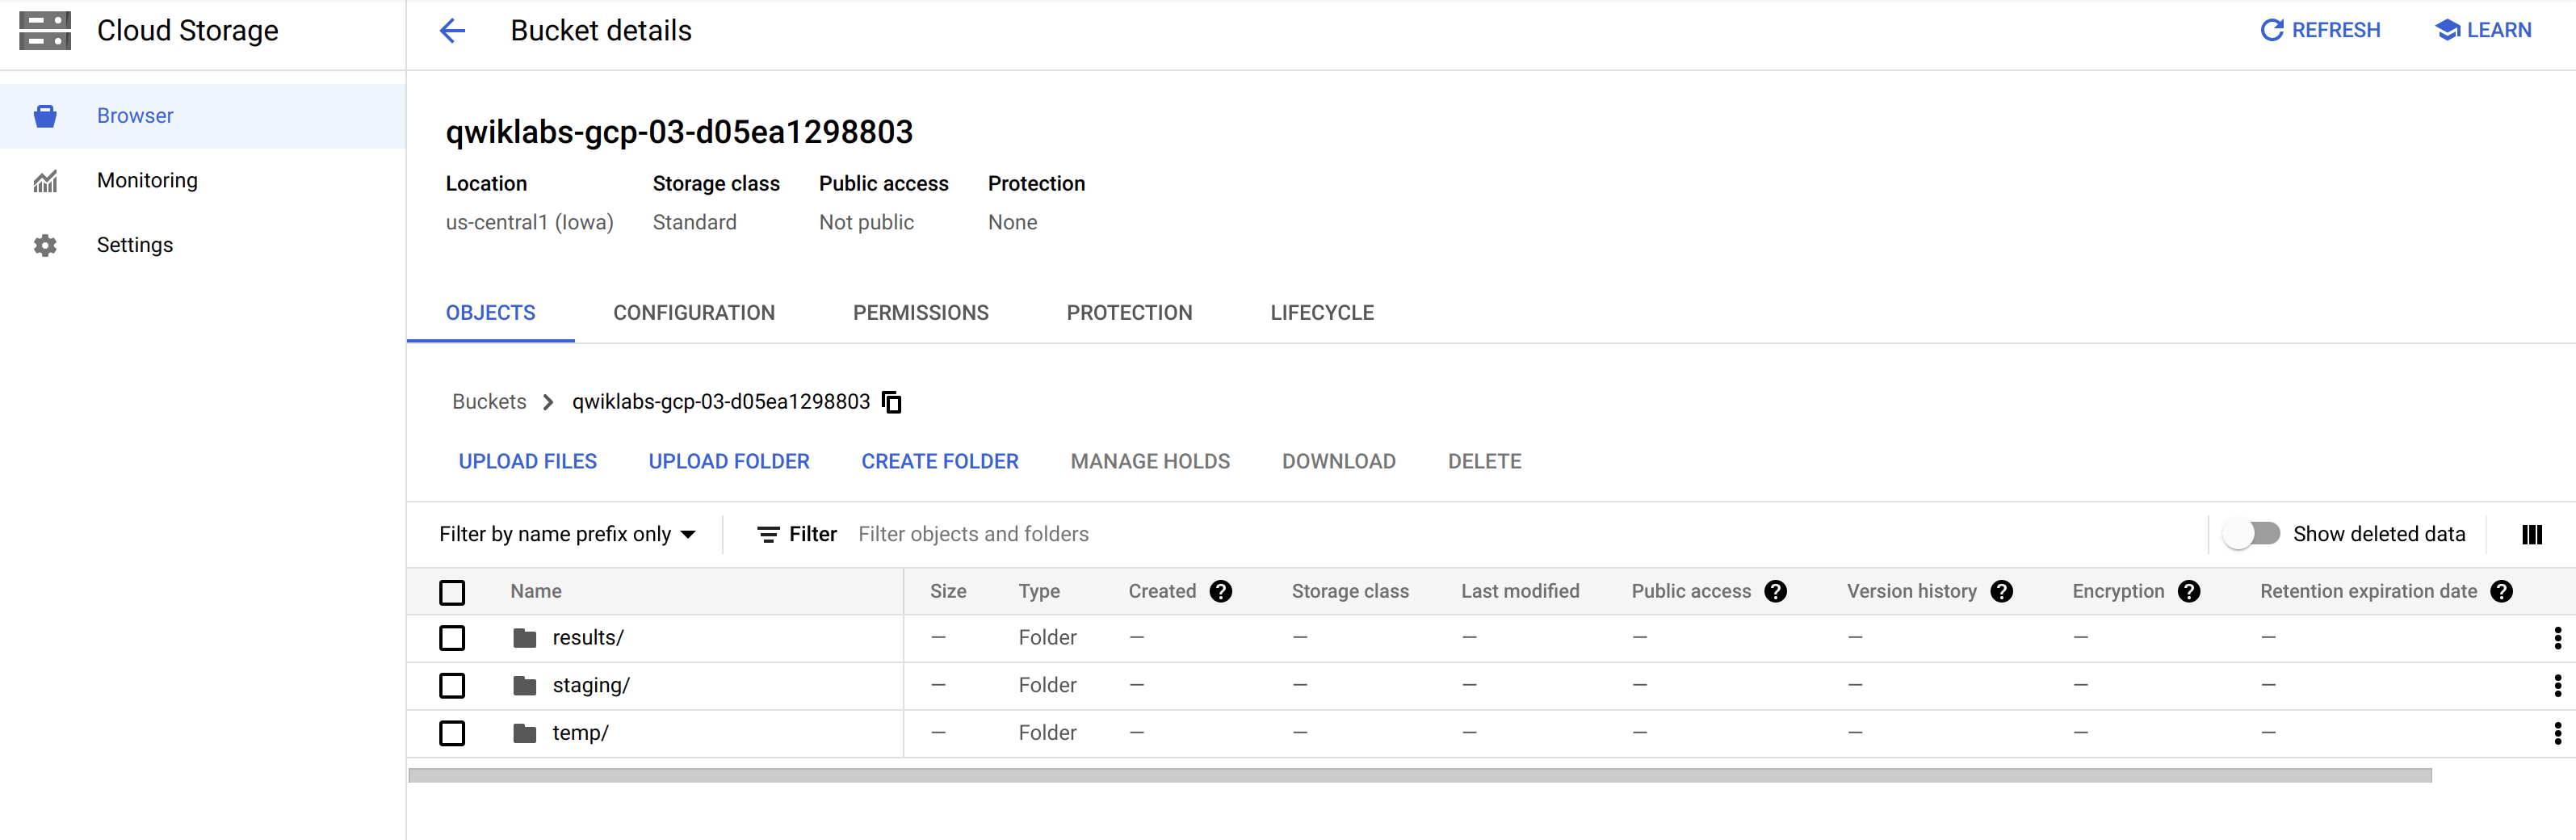Open help tooltip for Encryption column
The width and height of the screenshot is (2576, 840).
2189,591
